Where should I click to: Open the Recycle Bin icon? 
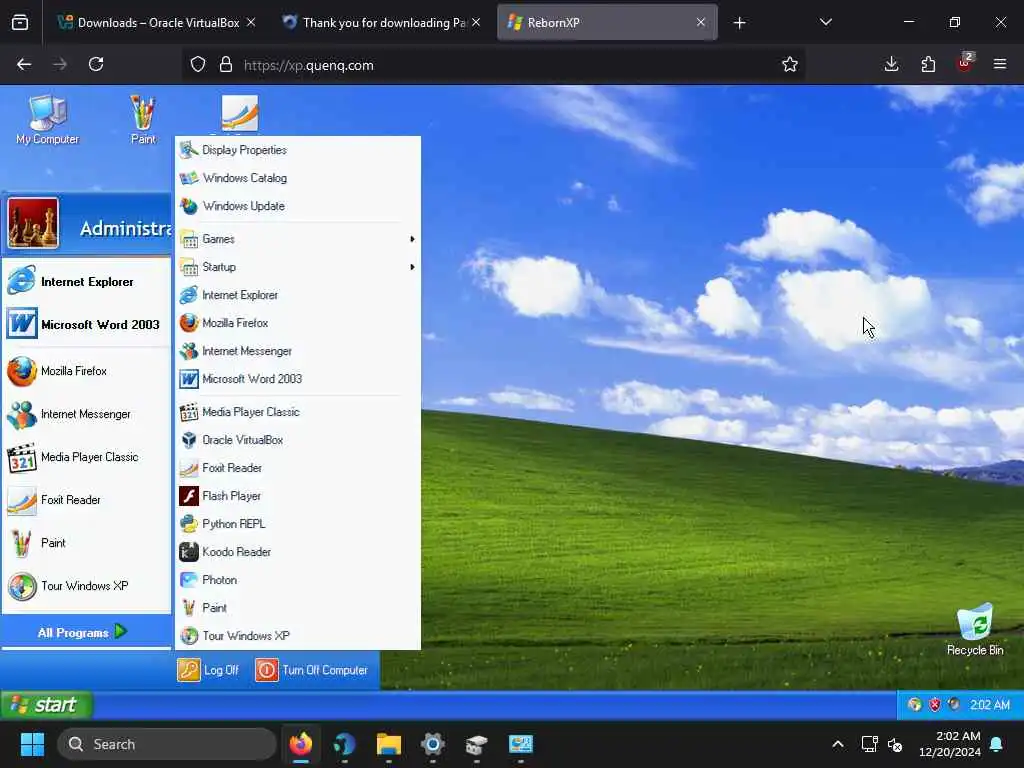pos(974,629)
